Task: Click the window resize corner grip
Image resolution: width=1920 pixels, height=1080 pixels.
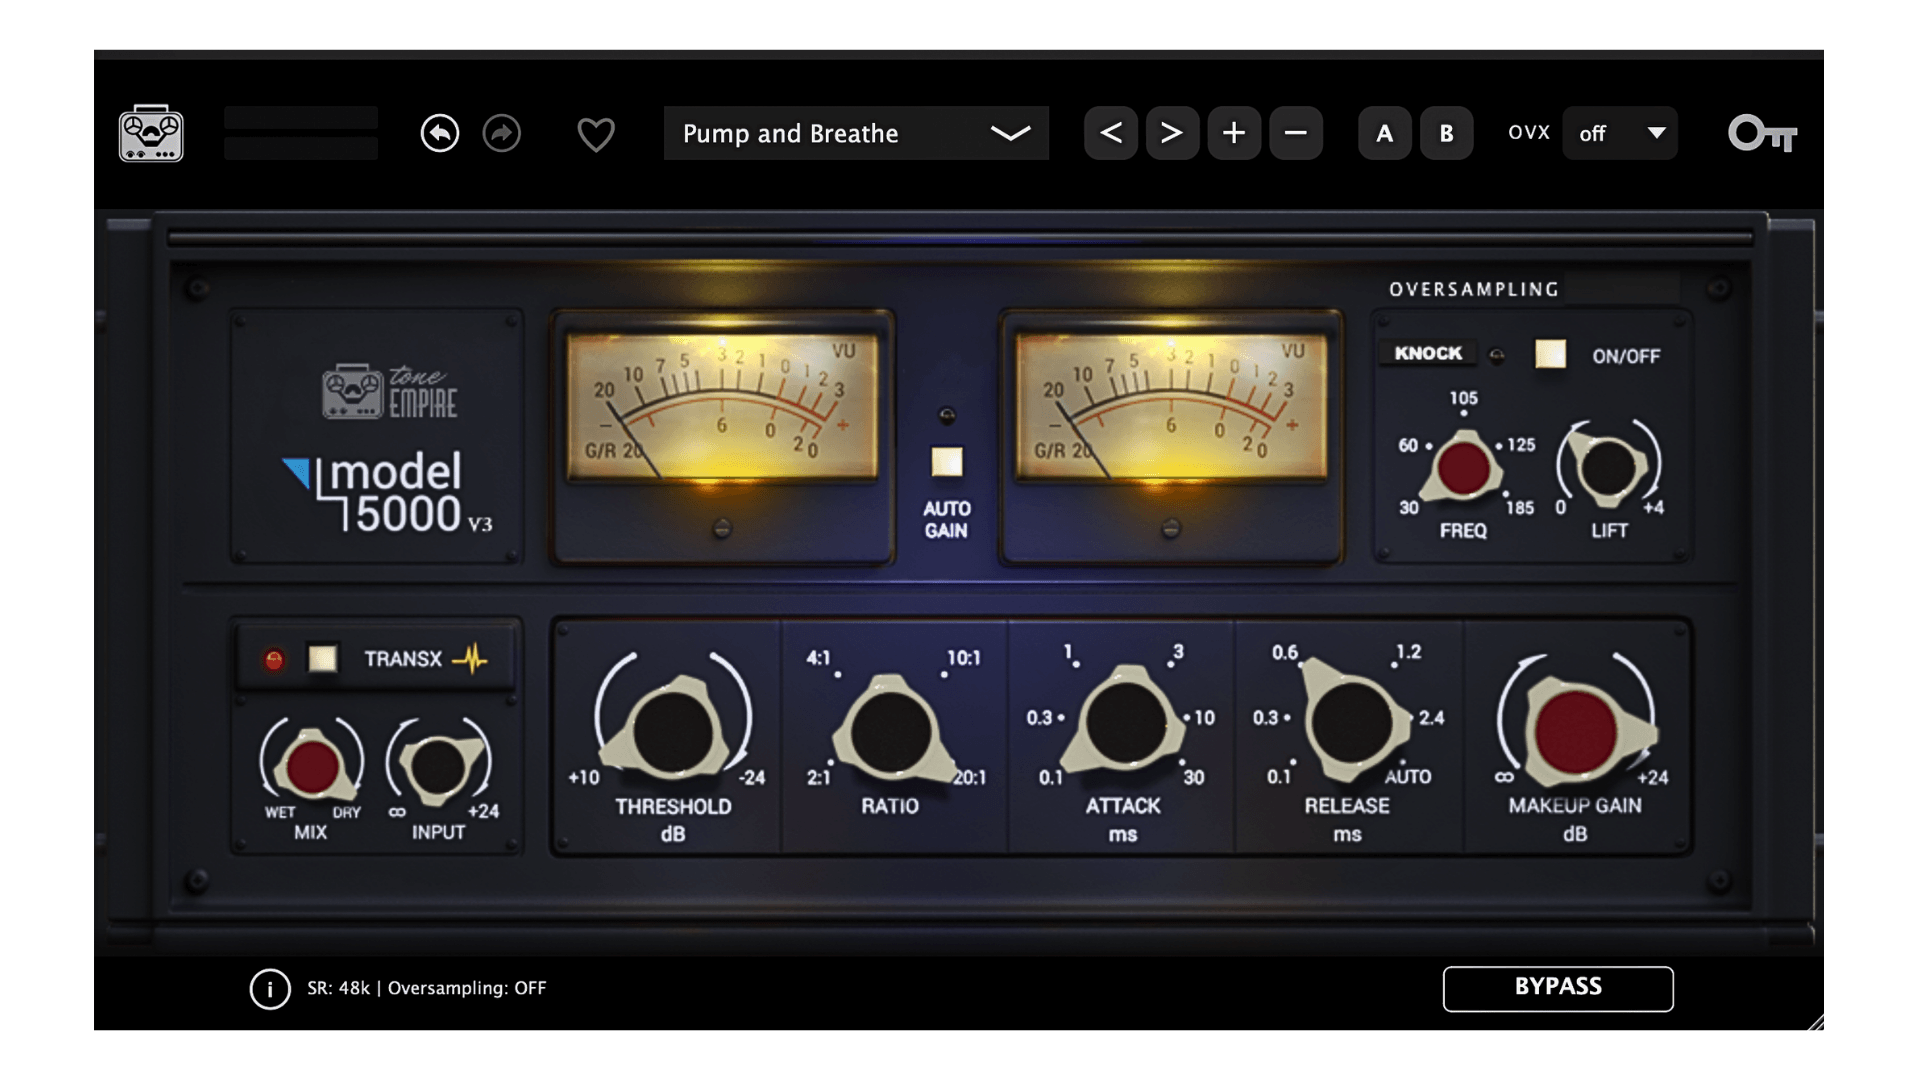Action: point(1815,1021)
